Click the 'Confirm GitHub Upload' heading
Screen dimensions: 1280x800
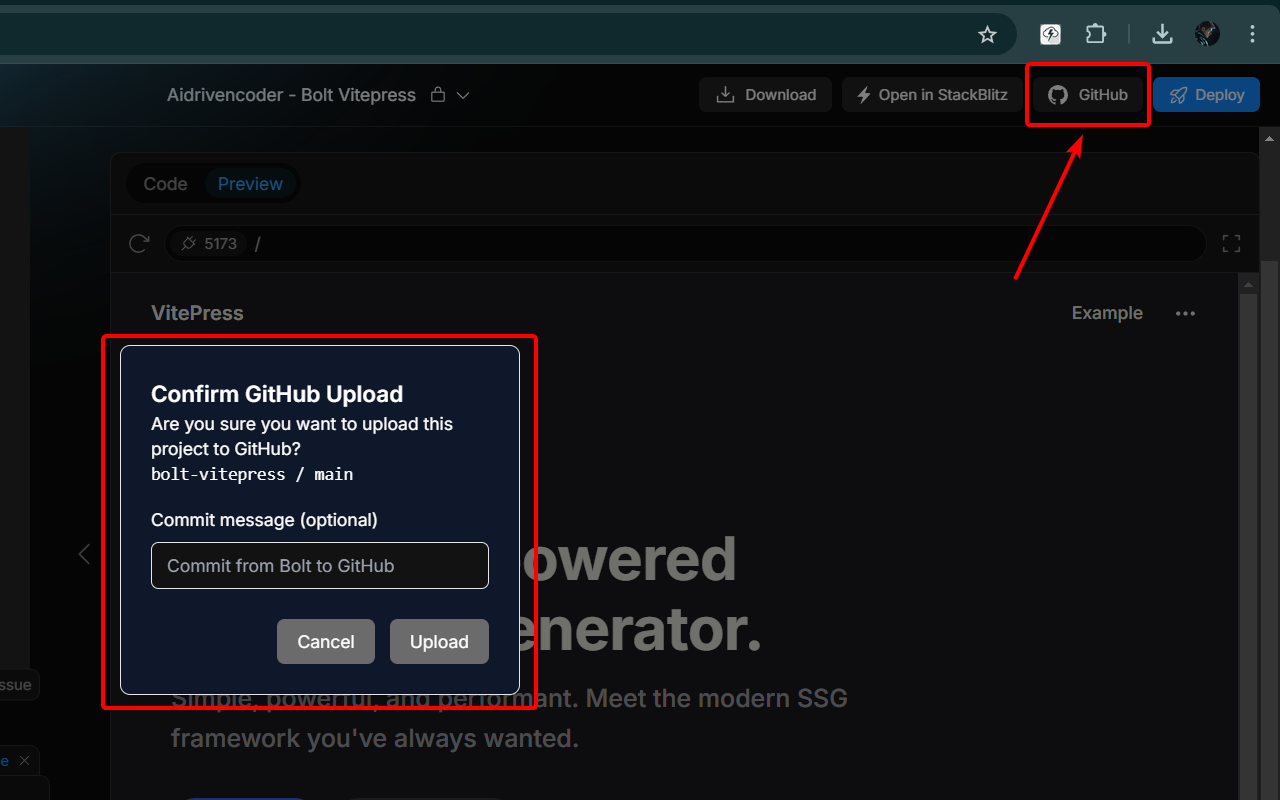coord(277,394)
